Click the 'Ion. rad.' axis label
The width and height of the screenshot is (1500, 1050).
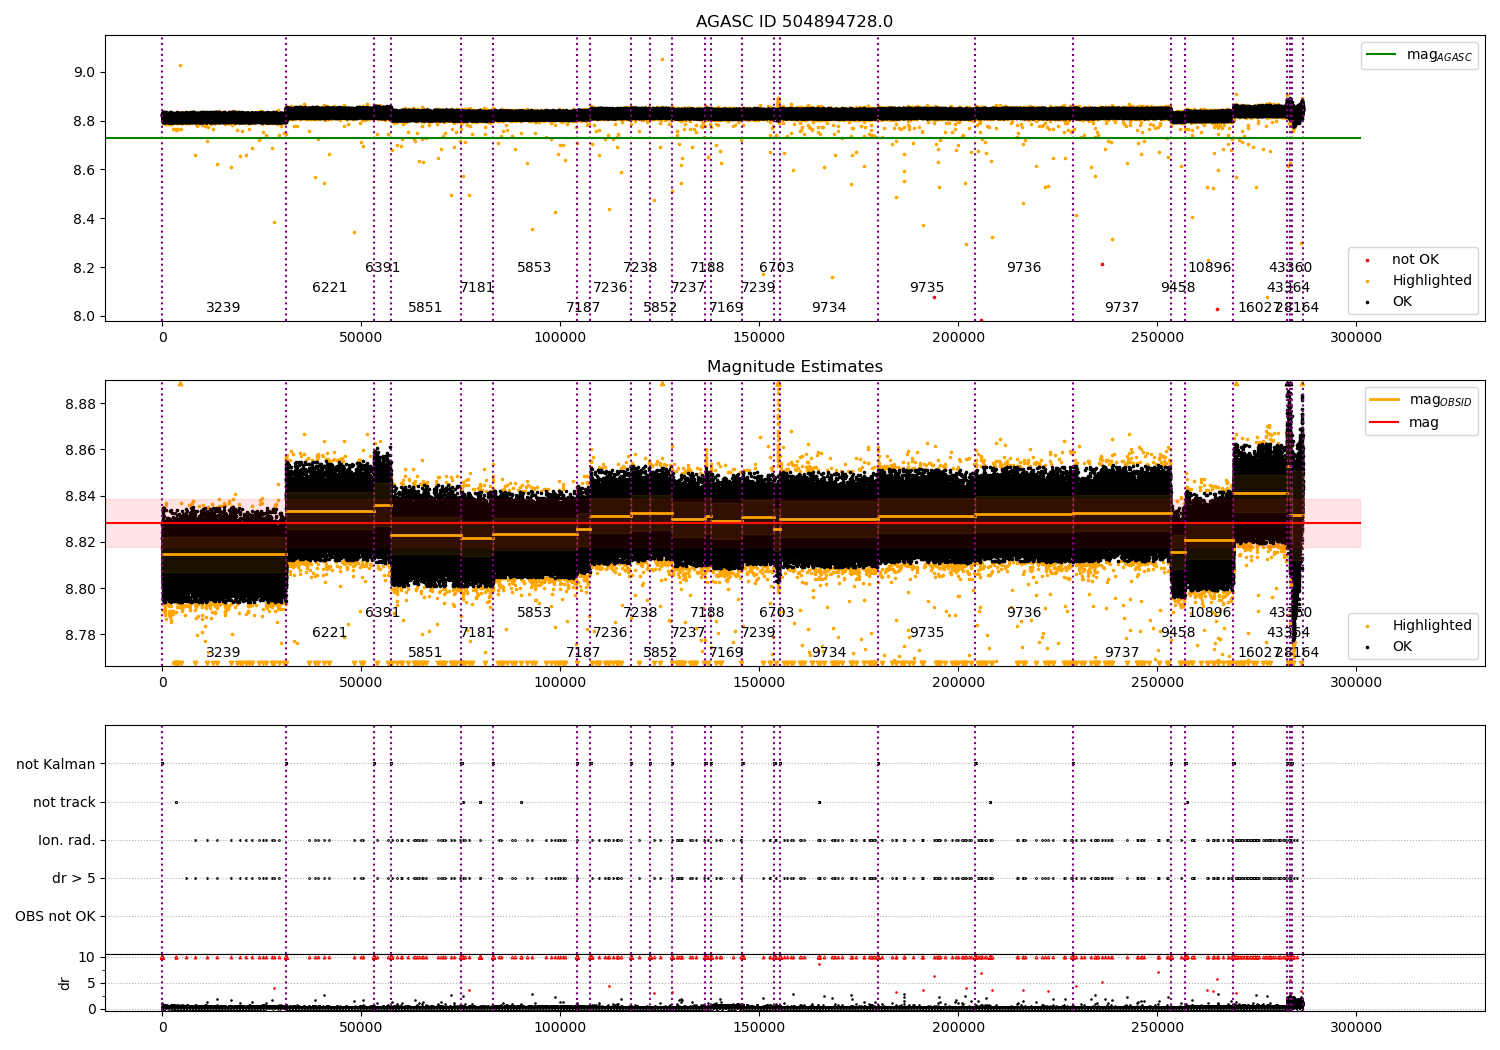coord(67,841)
